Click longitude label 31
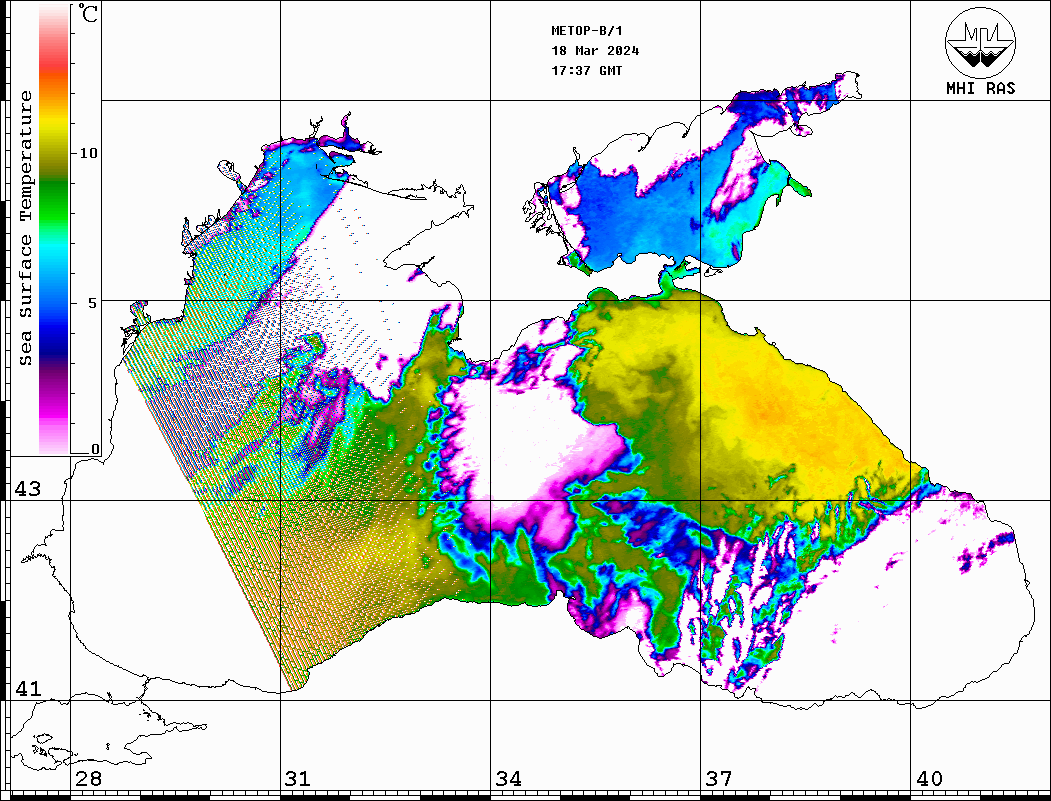This screenshot has width=1051, height=801. (298, 778)
